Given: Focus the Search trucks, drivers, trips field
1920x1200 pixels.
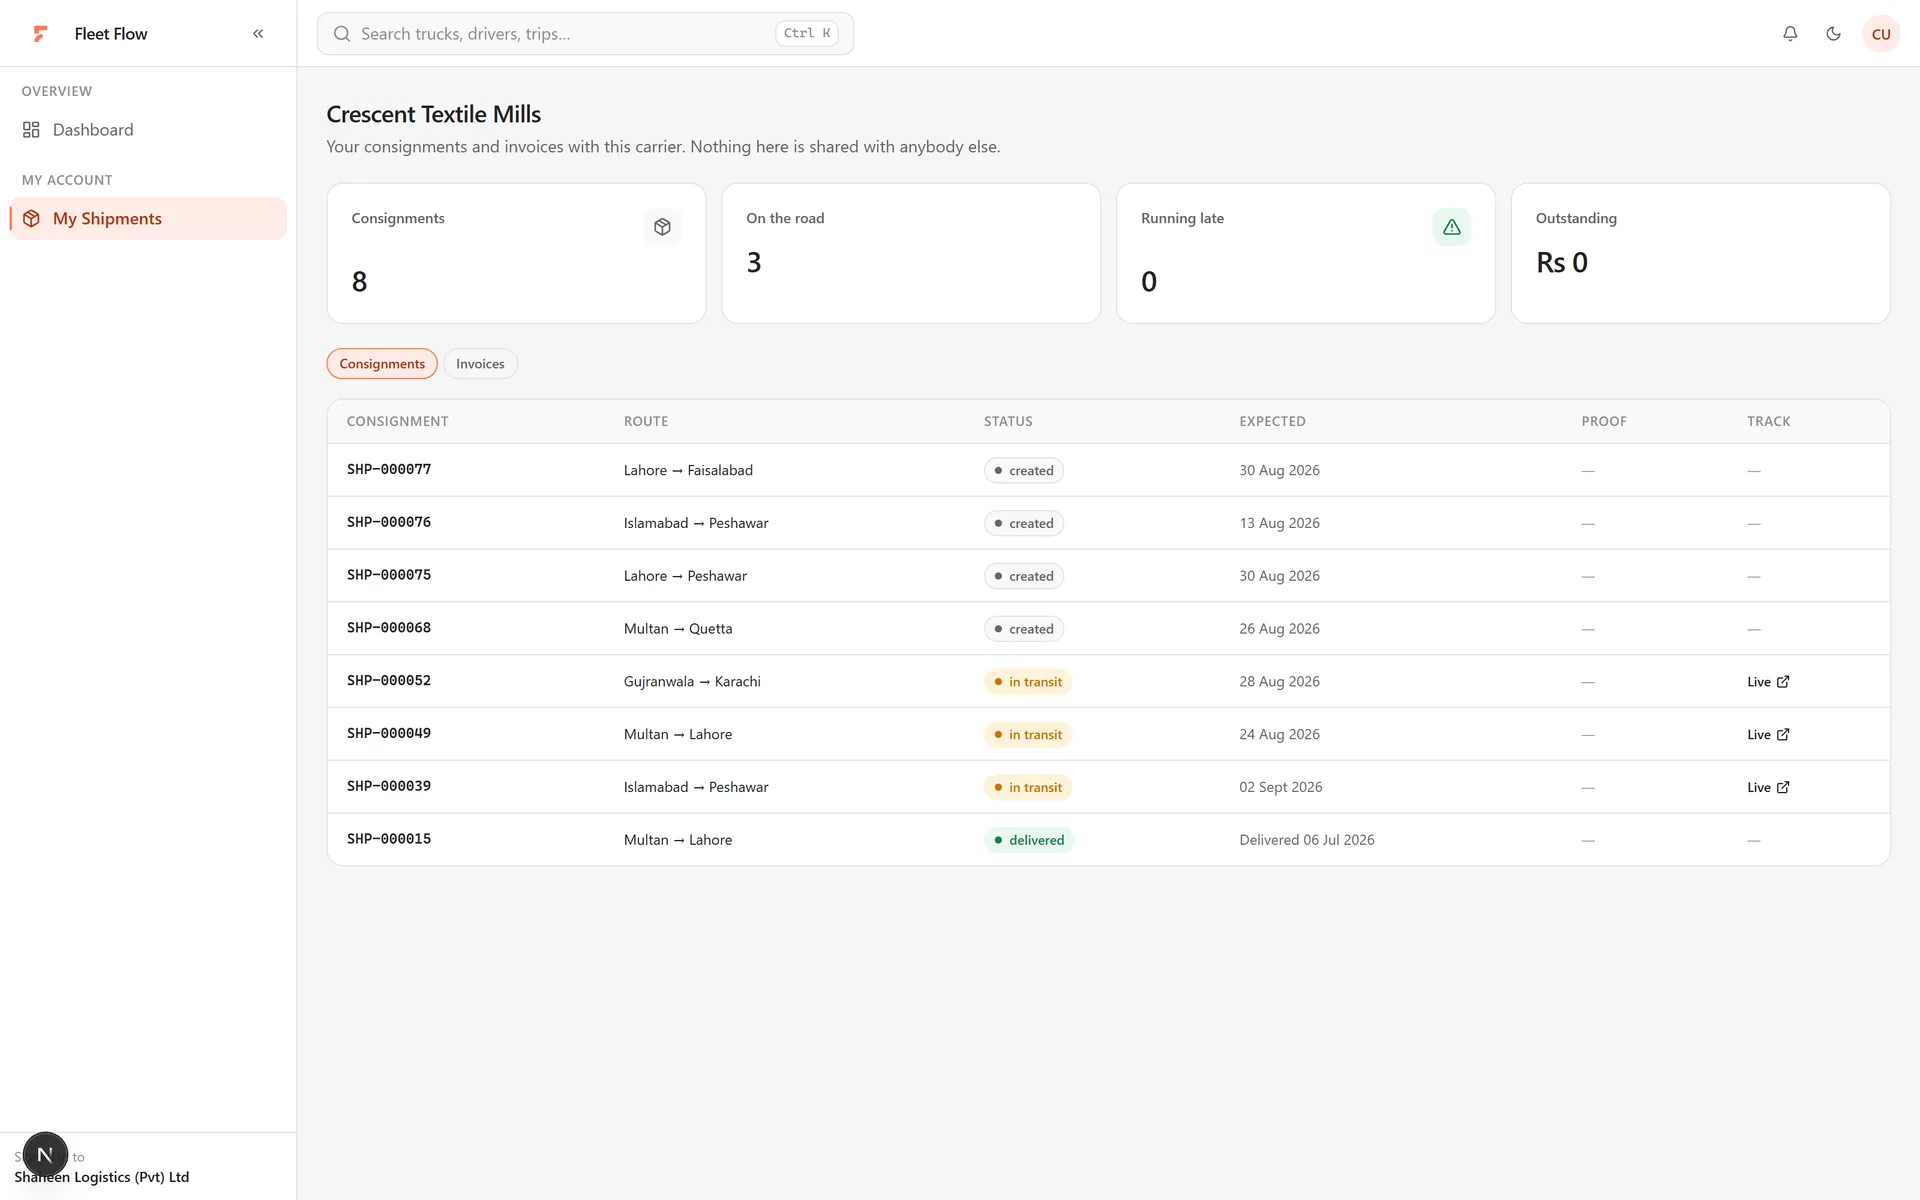Looking at the screenshot, I should (585, 34).
